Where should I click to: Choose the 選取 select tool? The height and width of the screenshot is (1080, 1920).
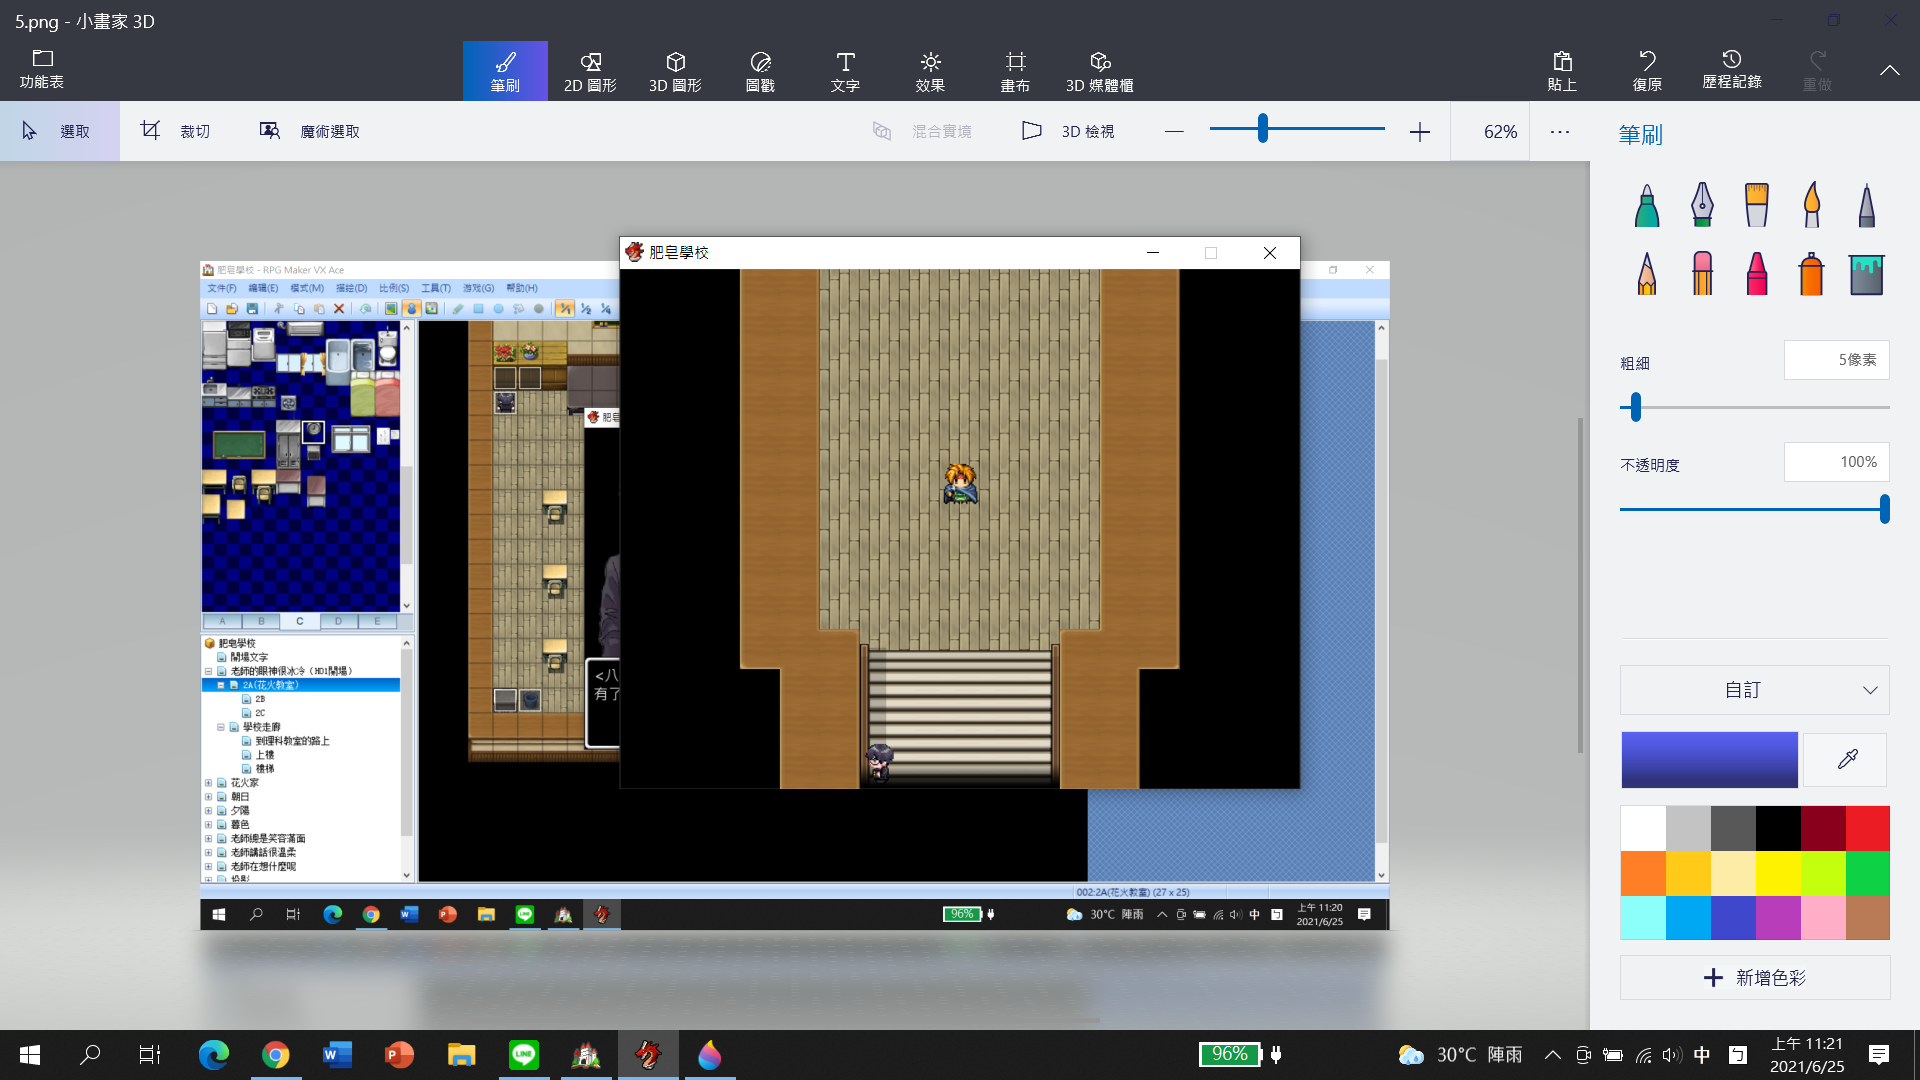(x=60, y=131)
